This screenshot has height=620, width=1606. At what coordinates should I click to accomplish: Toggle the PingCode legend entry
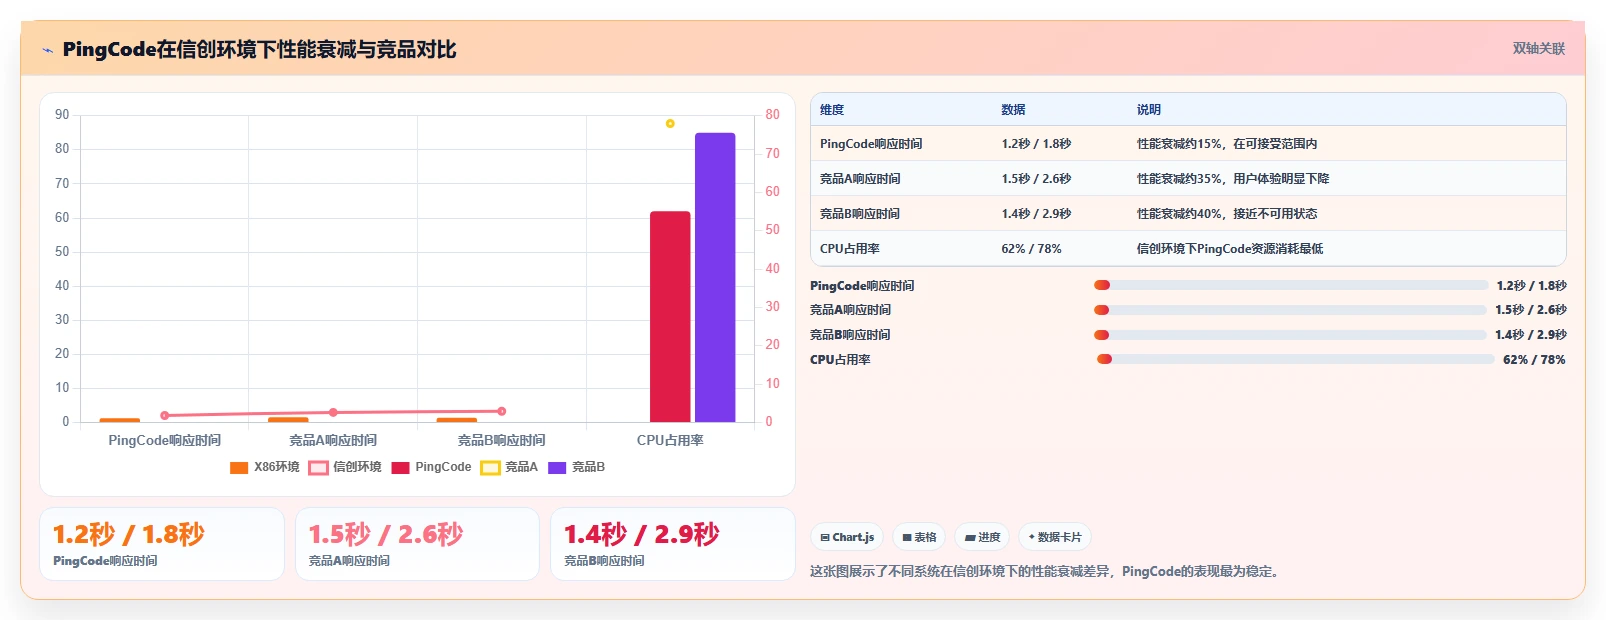[431, 467]
